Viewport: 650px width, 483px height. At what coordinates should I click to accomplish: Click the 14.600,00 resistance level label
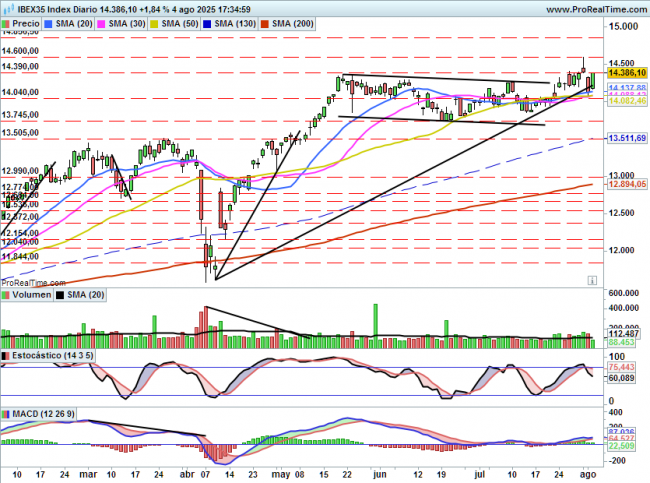[20, 51]
